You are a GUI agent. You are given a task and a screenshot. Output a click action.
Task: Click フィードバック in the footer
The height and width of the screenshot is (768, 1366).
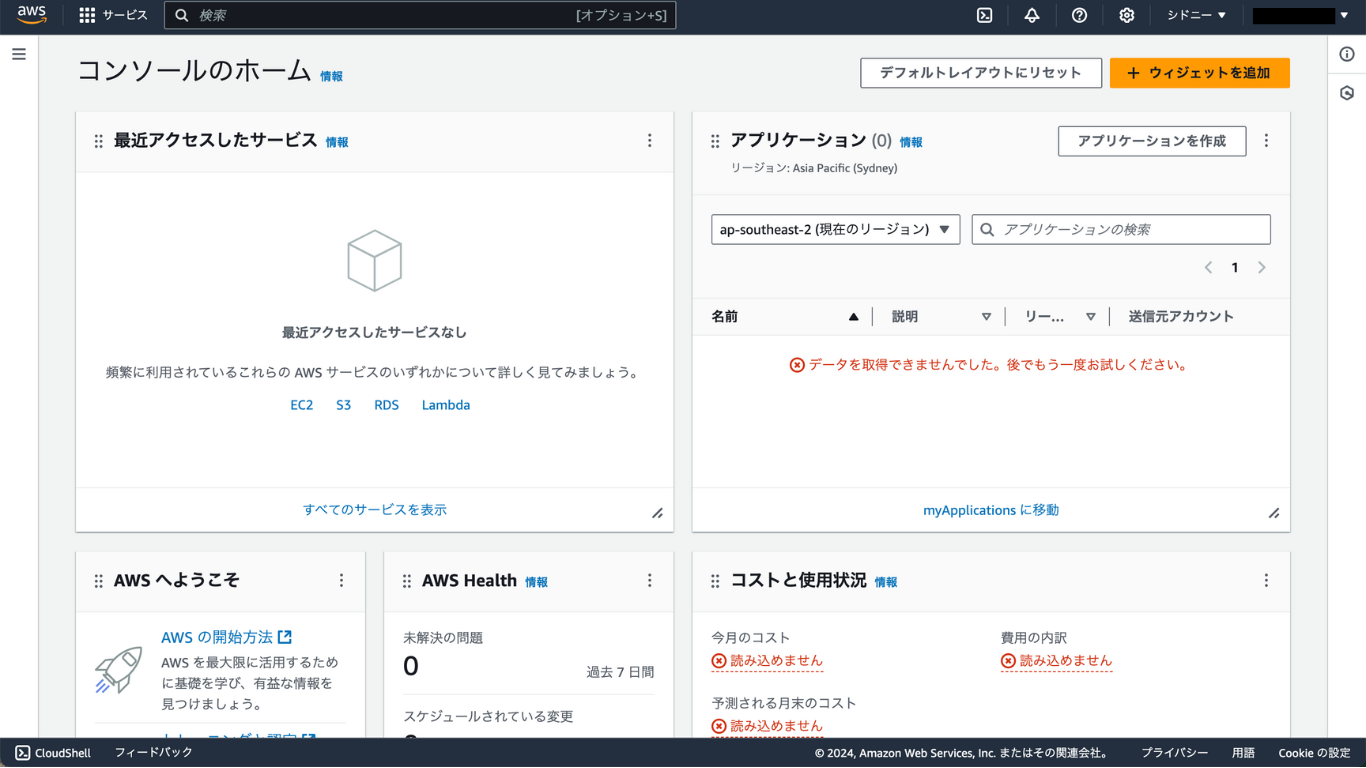(x=153, y=753)
